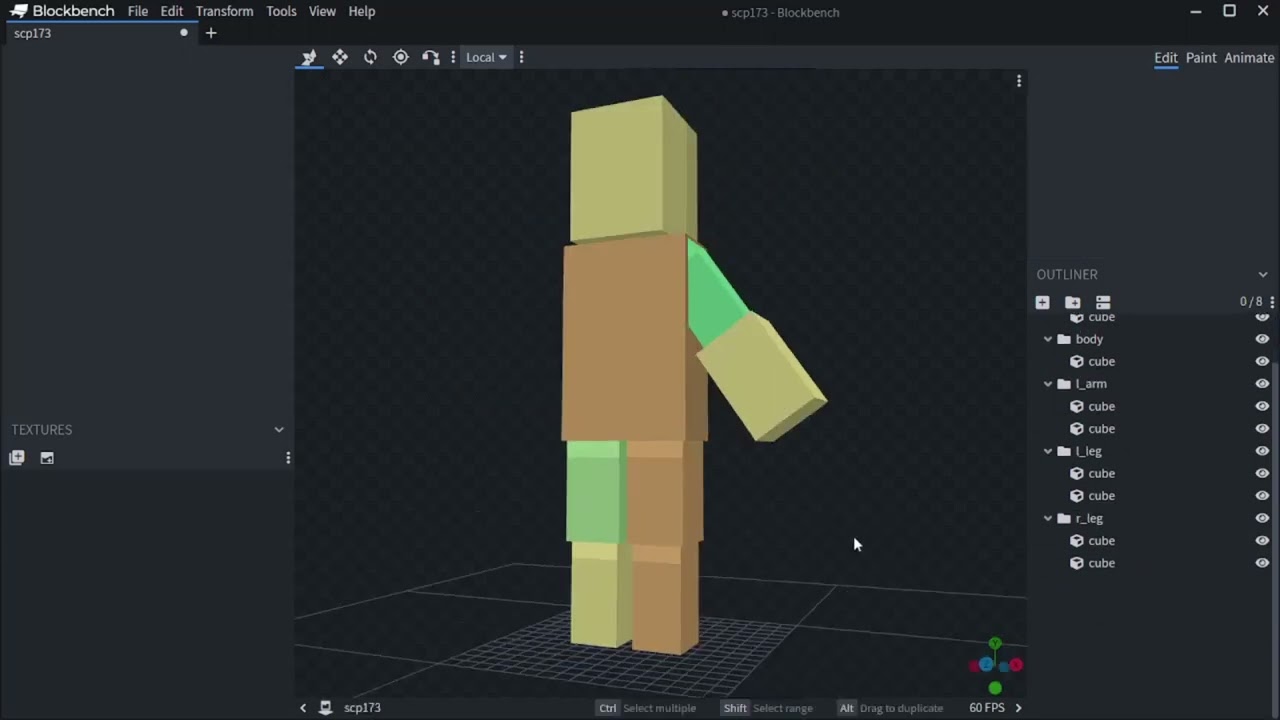Image resolution: width=1280 pixels, height=720 pixels.
Task: Collapse the l_leg group arrow
Action: click(1048, 451)
